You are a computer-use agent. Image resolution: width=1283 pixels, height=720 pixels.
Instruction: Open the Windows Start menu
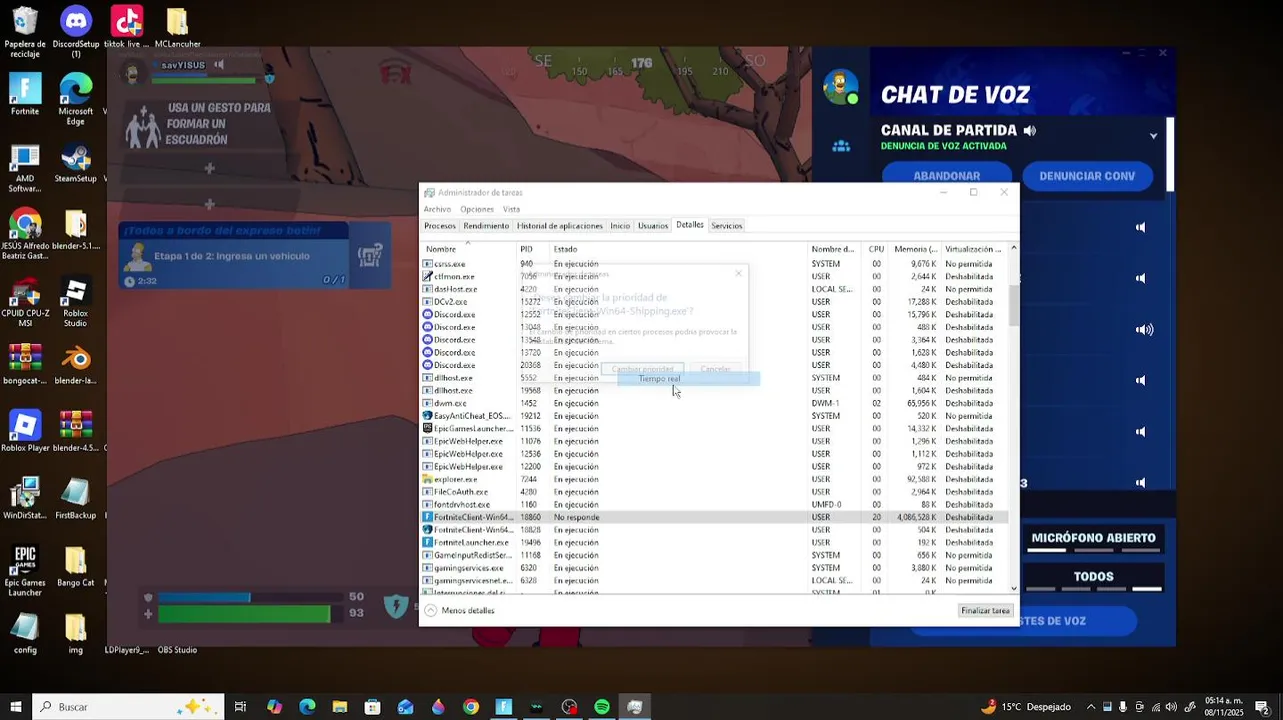(x=16, y=707)
